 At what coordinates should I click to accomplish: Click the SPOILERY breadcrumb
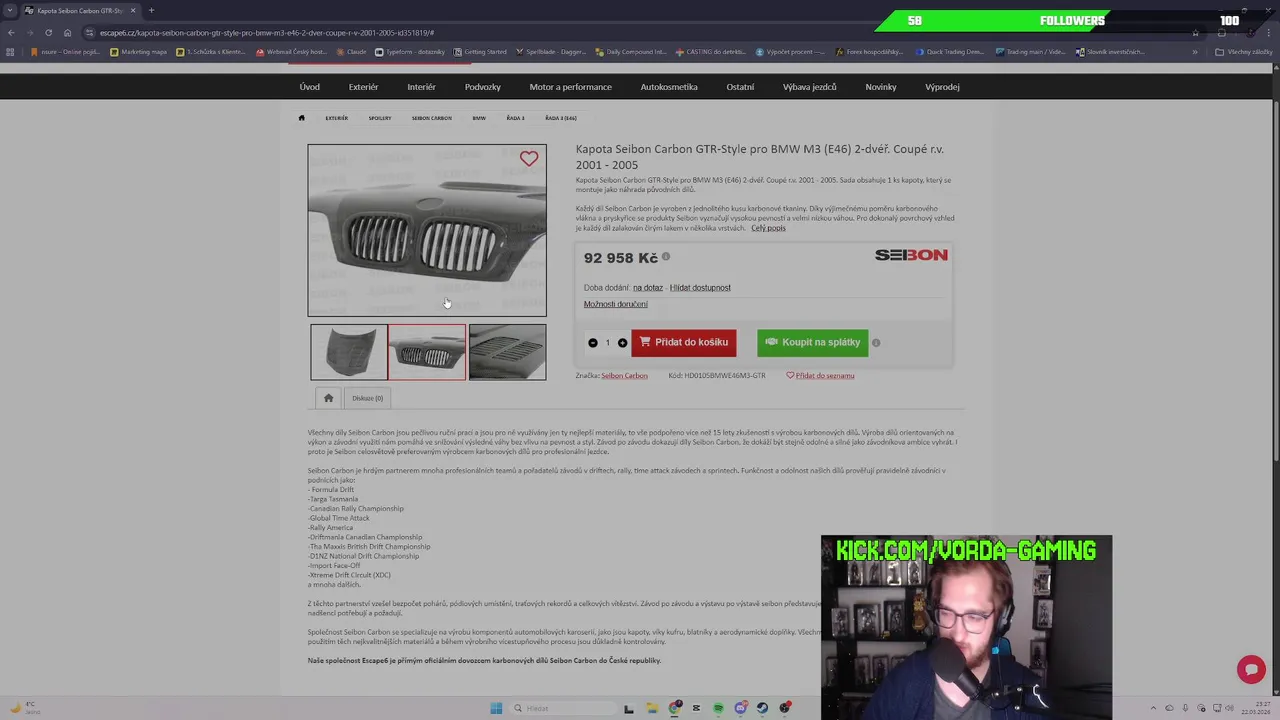pos(380,118)
